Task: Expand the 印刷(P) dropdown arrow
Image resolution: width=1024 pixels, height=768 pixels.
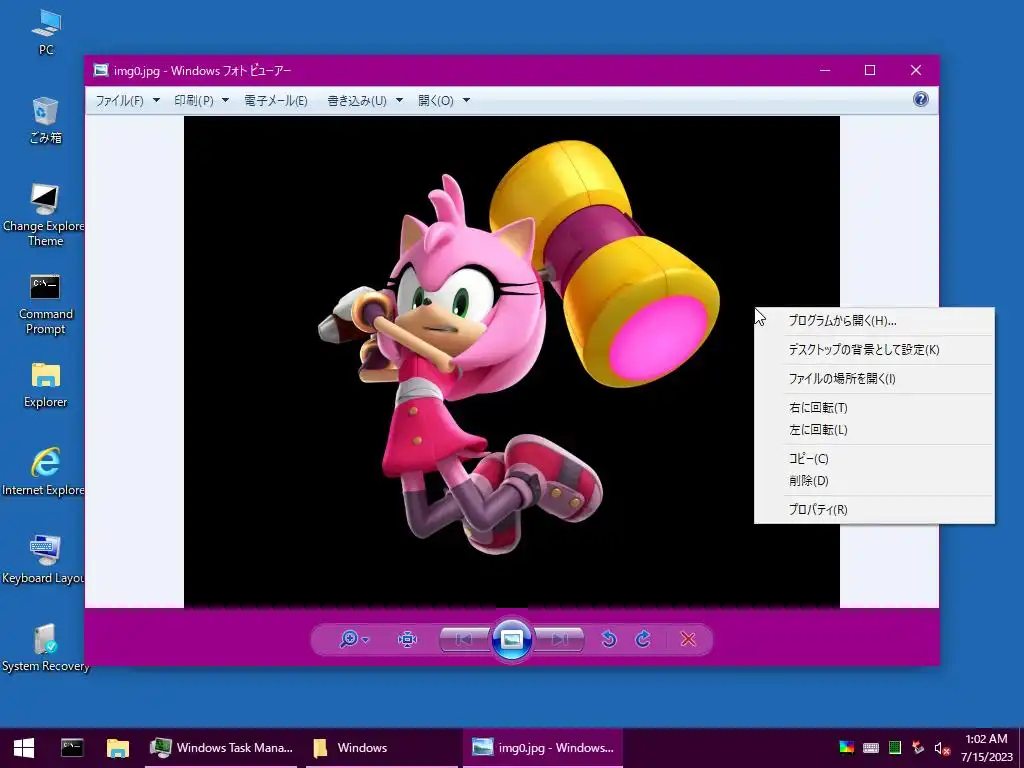Action: [x=225, y=101]
